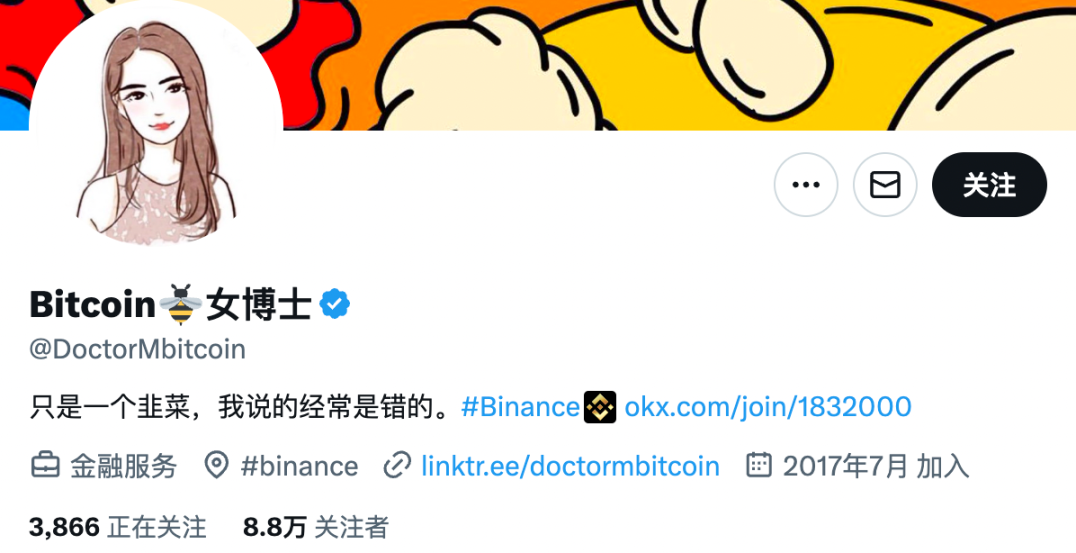1076x553 pixels.
Task: Click the calendar icon by join date
Action: (759, 465)
